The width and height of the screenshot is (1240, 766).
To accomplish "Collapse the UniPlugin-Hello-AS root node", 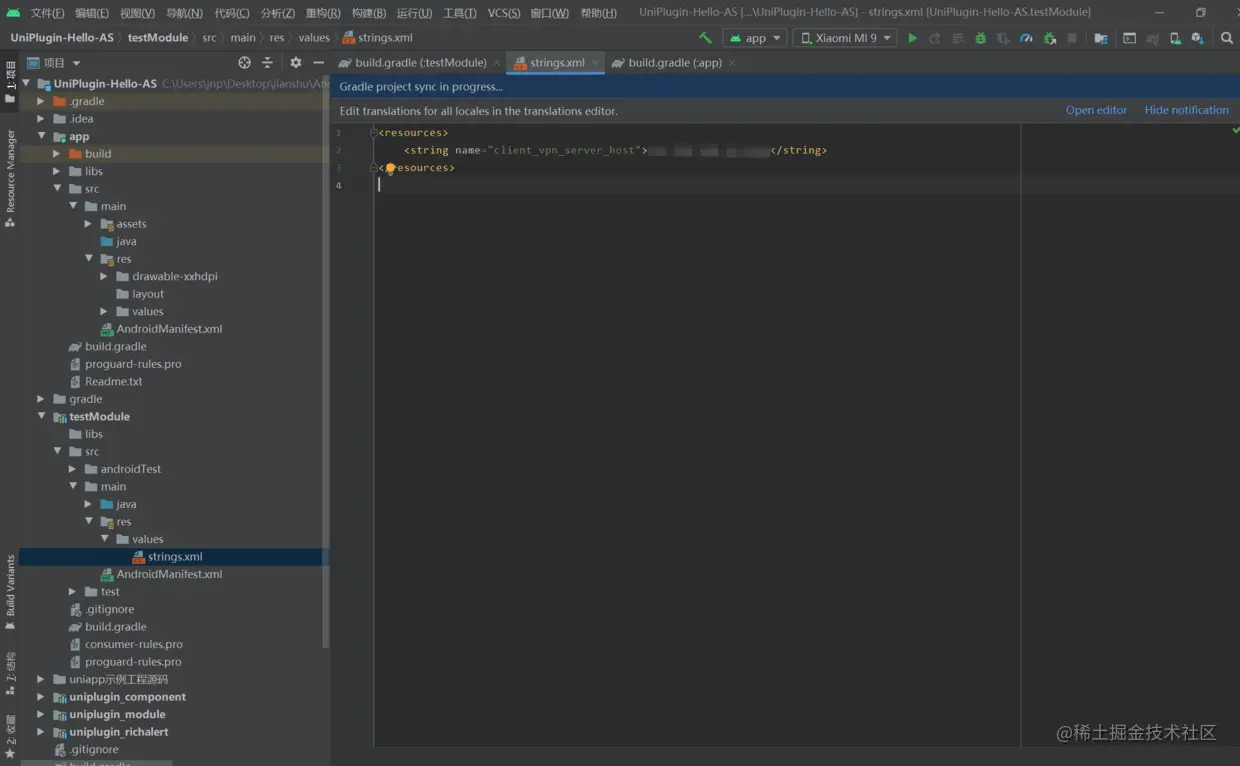I will point(26,84).
